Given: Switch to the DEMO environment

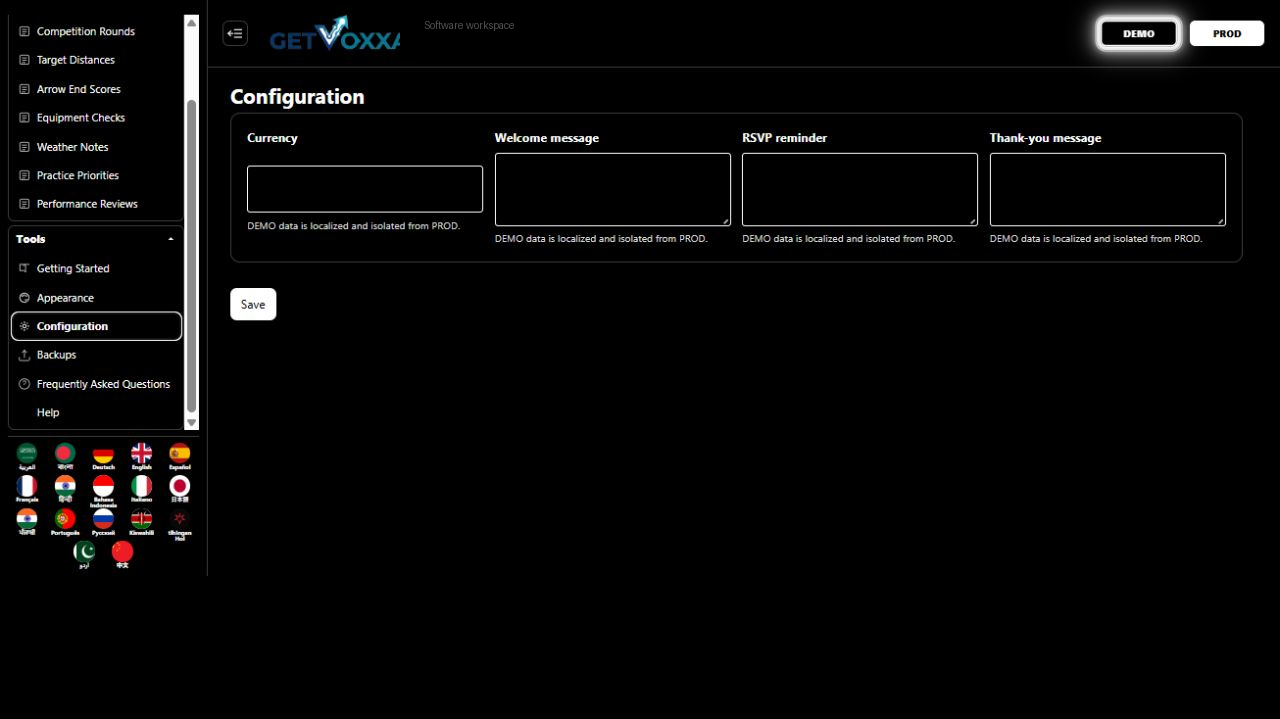Looking at the screenshot, I should (x=1139, y=33).
